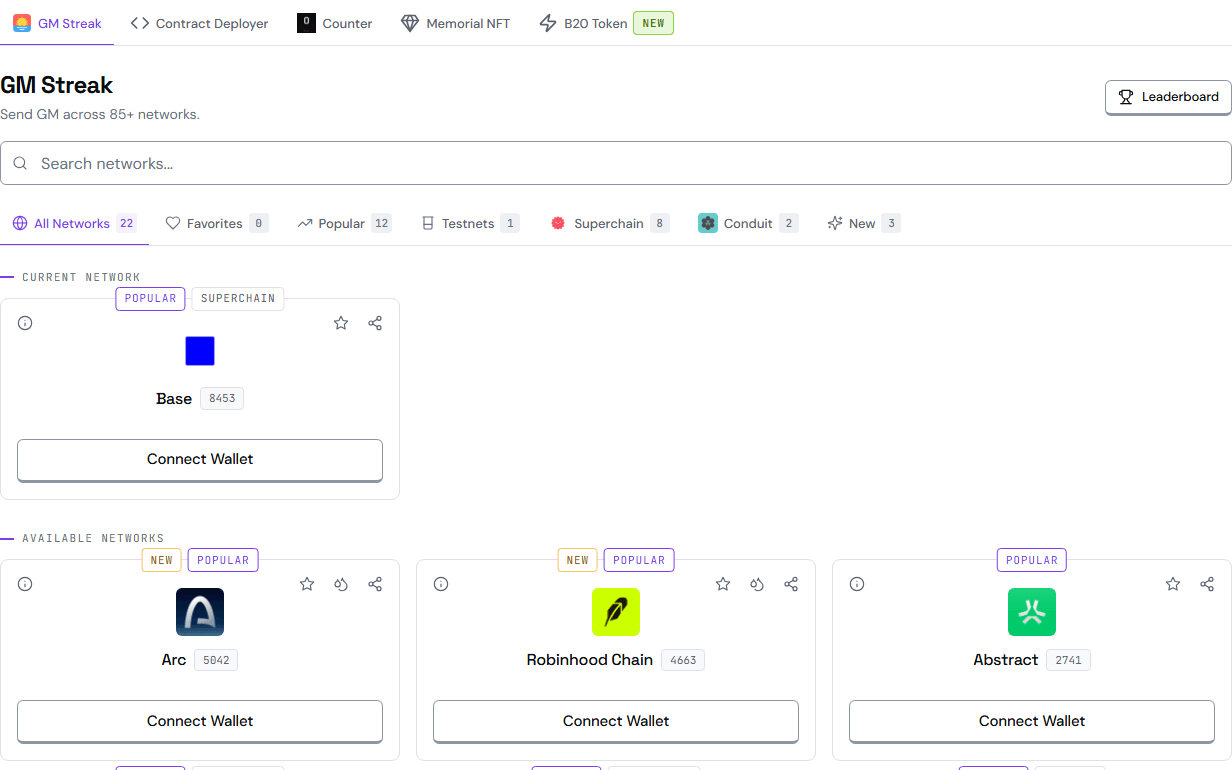This screenshot has width=1232, height=770.
Task: Click the Arc chain ID 5042
Action: (x=216, y=660)
